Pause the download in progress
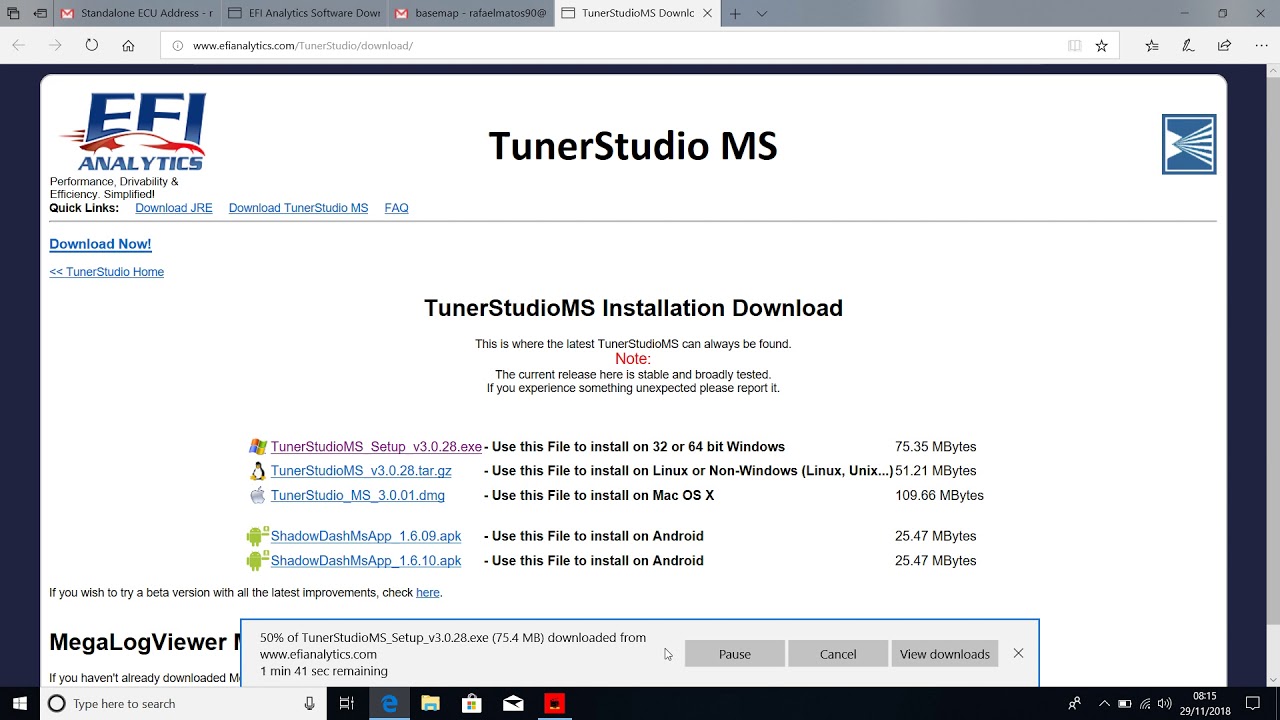This screenshot has height=720, width=1280. coord(734,654)
